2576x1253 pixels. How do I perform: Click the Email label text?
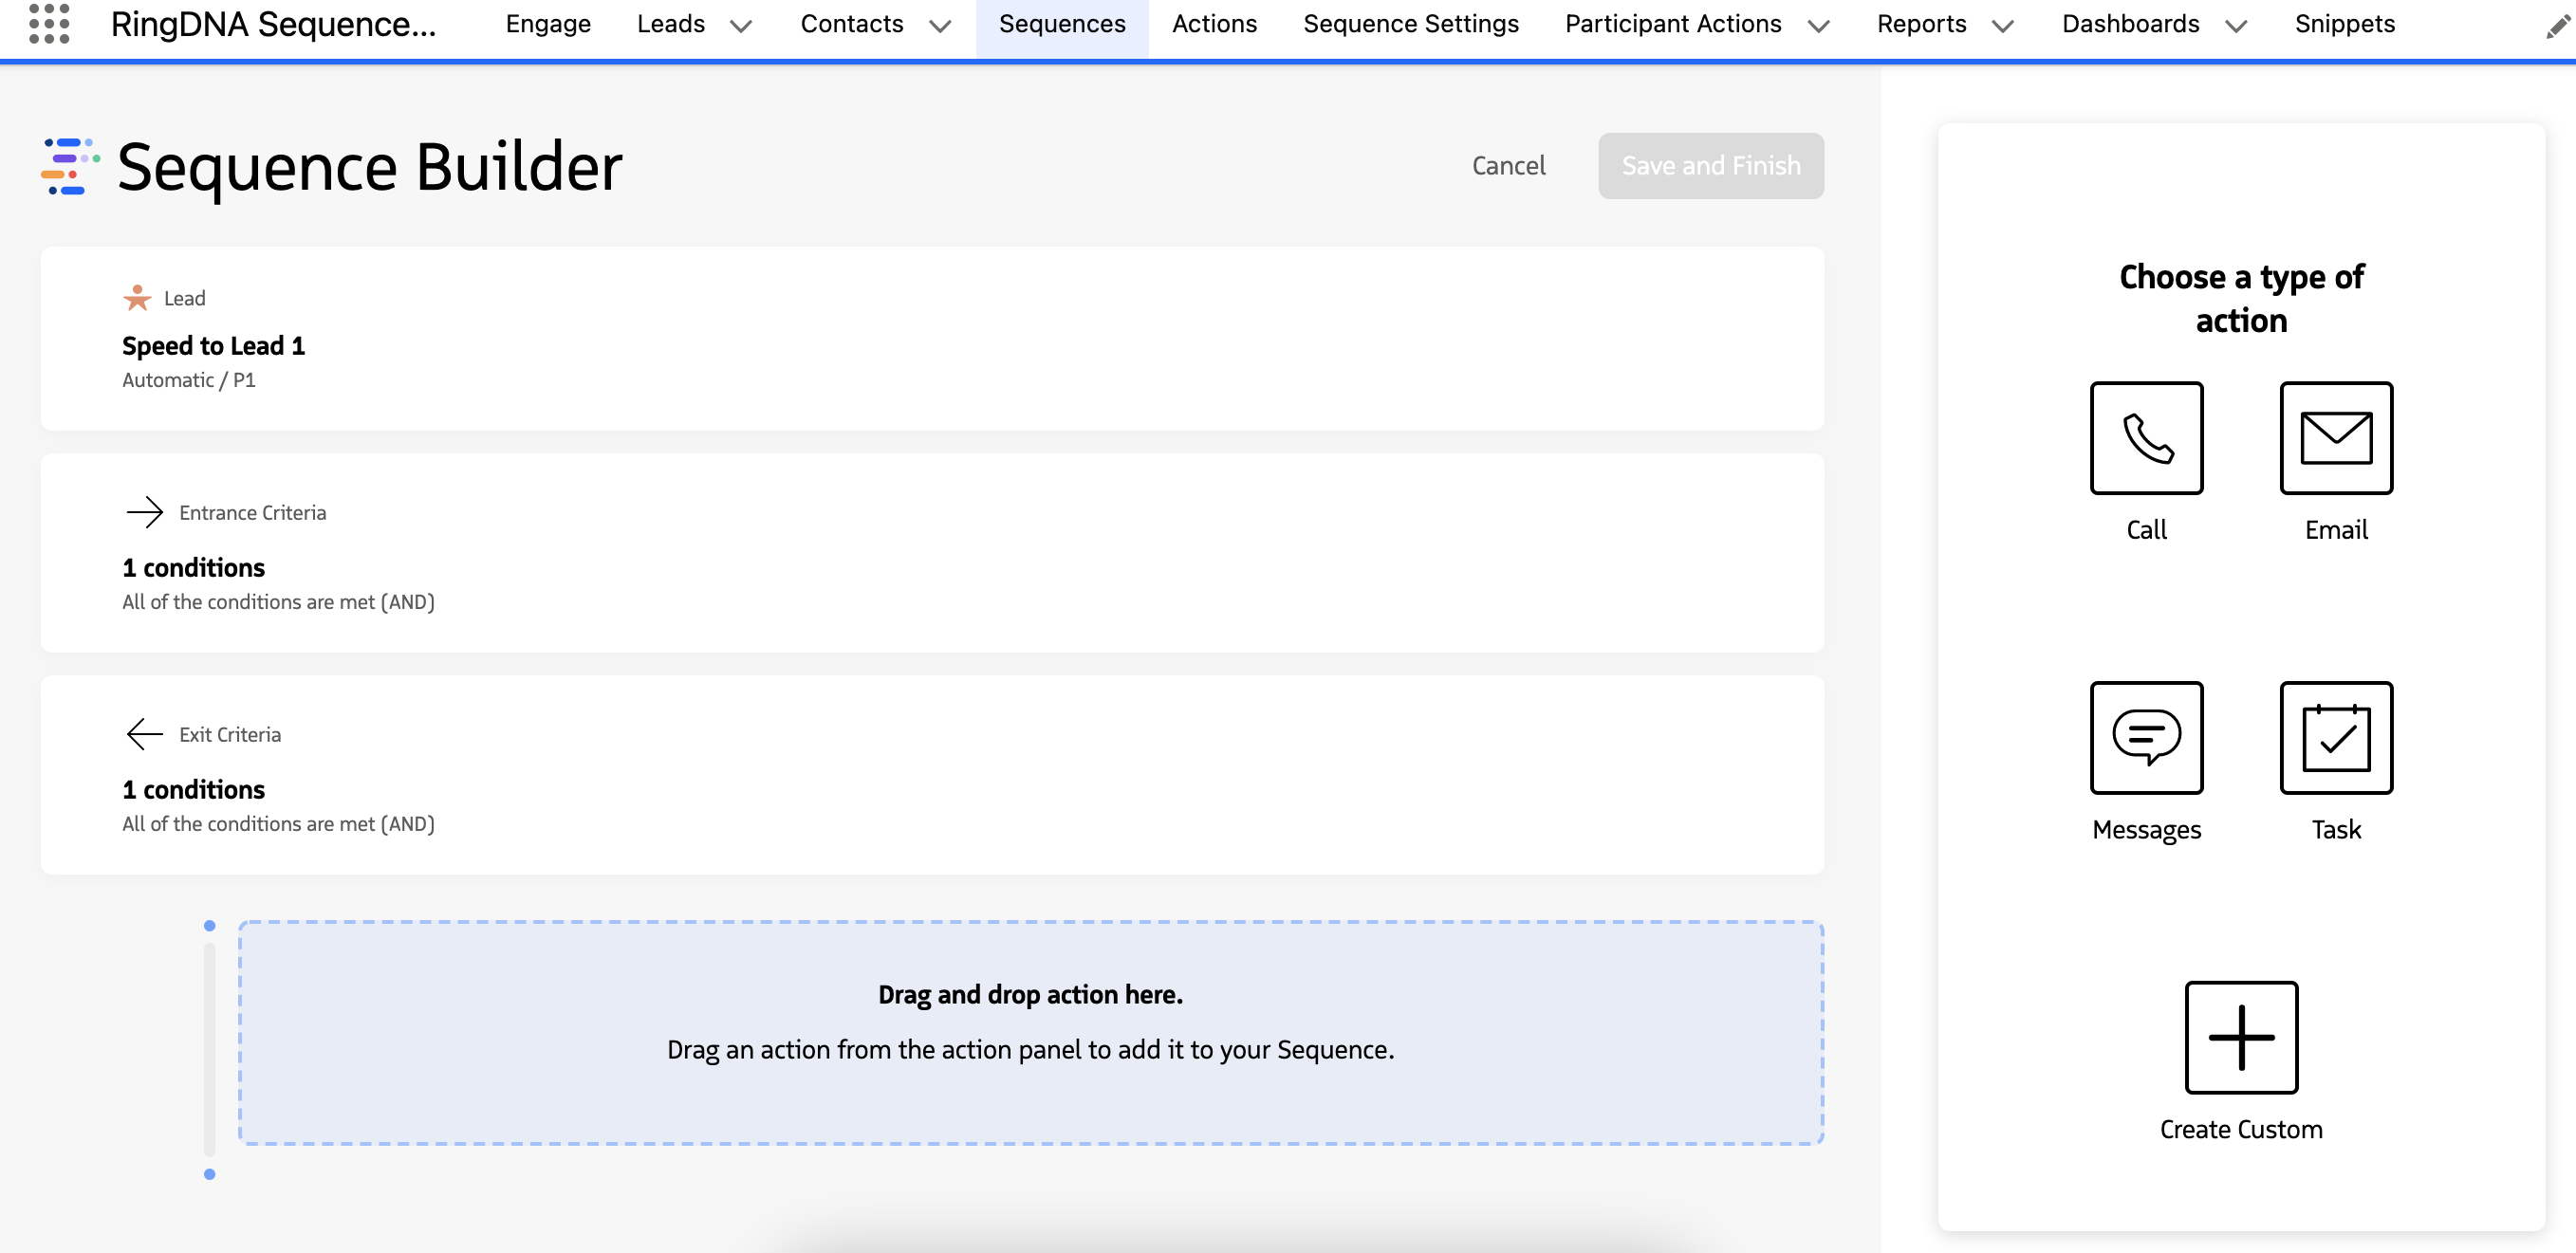[2336, 529]
